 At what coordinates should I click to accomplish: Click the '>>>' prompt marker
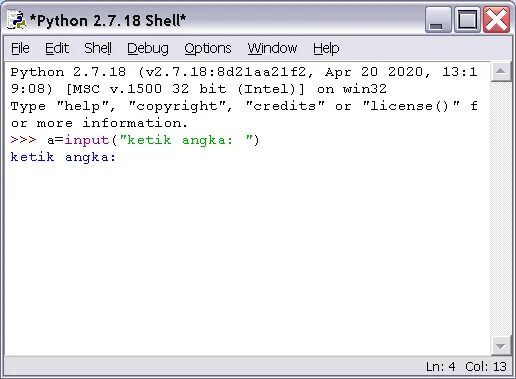click(23, 140)
